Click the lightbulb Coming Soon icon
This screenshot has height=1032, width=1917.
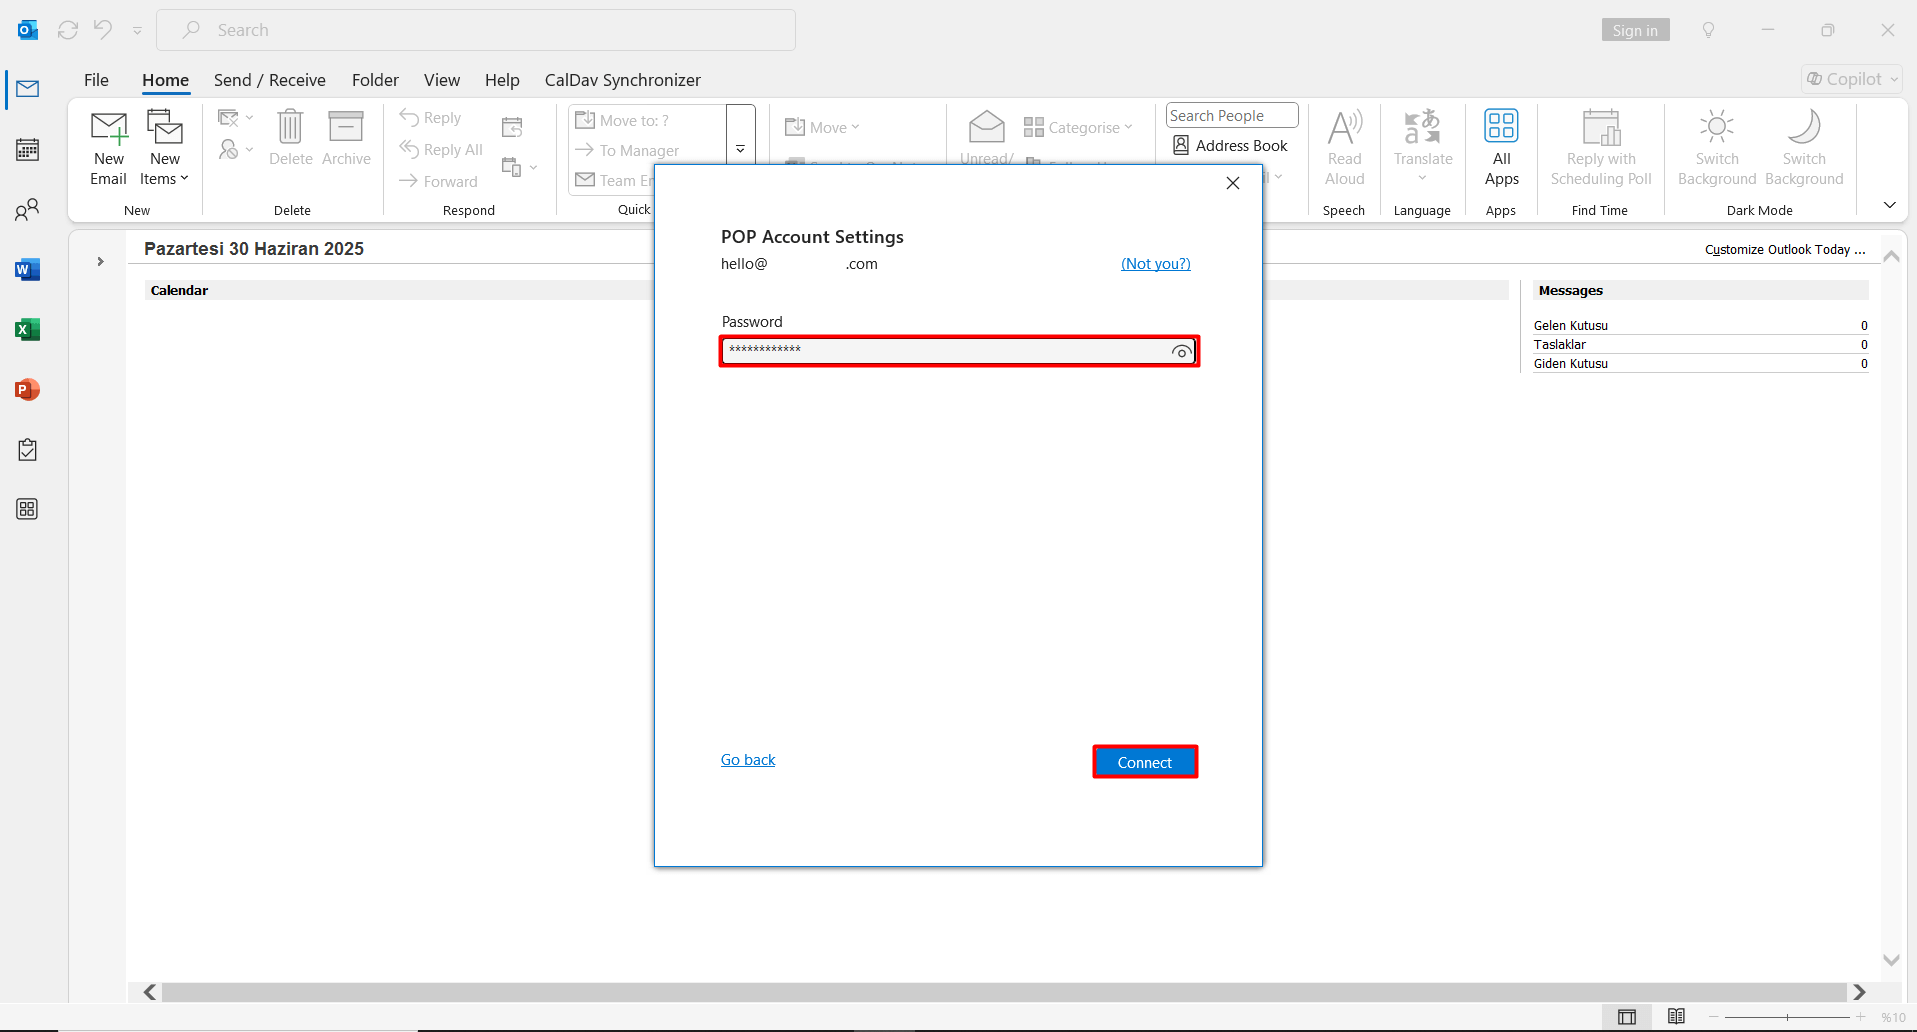pyautogui.click(x=1708, y=30)
